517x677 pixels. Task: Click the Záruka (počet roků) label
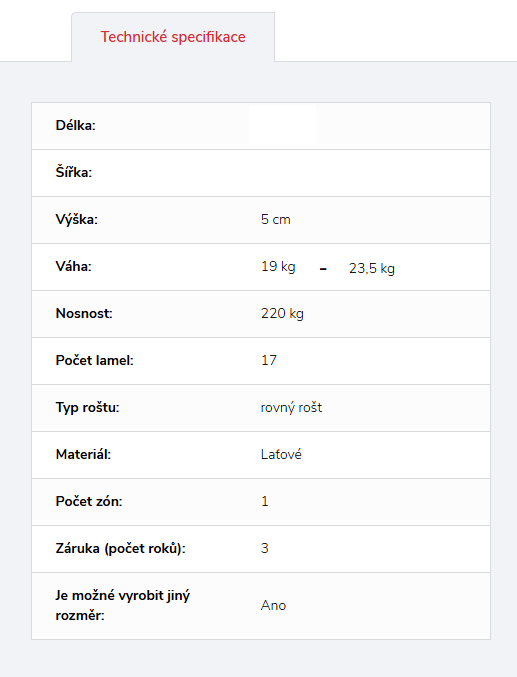pyautogui.click(x=121, y=549)
